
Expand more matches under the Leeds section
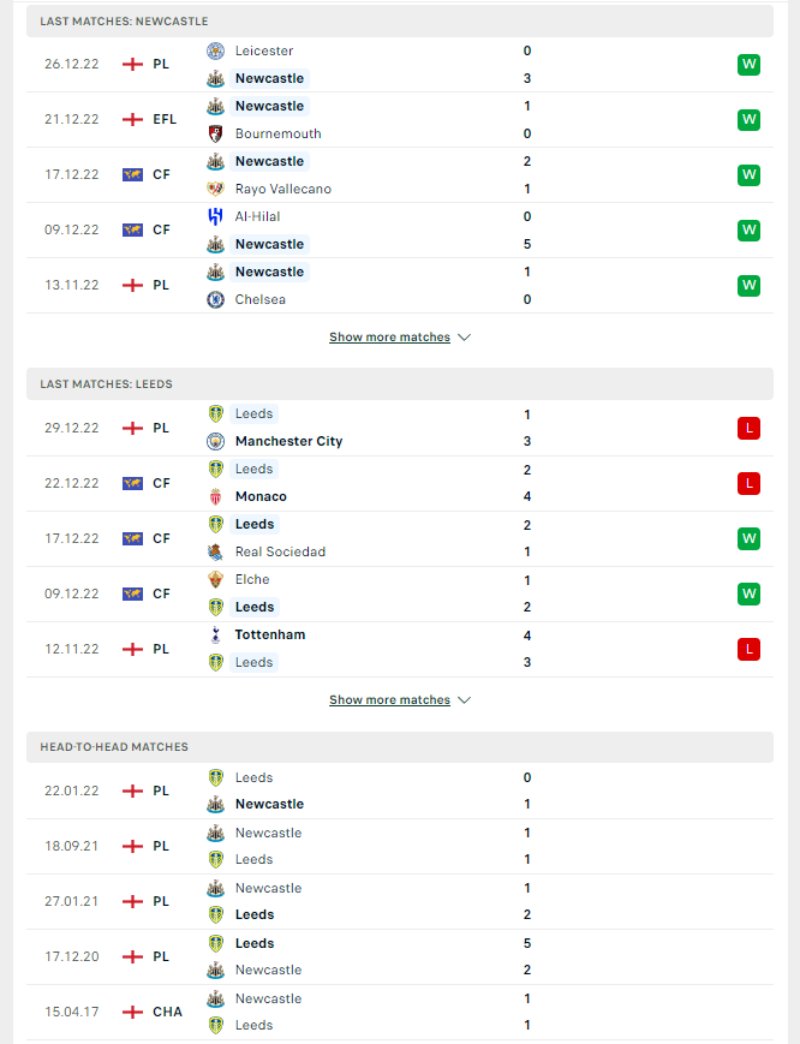click(389, 700)
